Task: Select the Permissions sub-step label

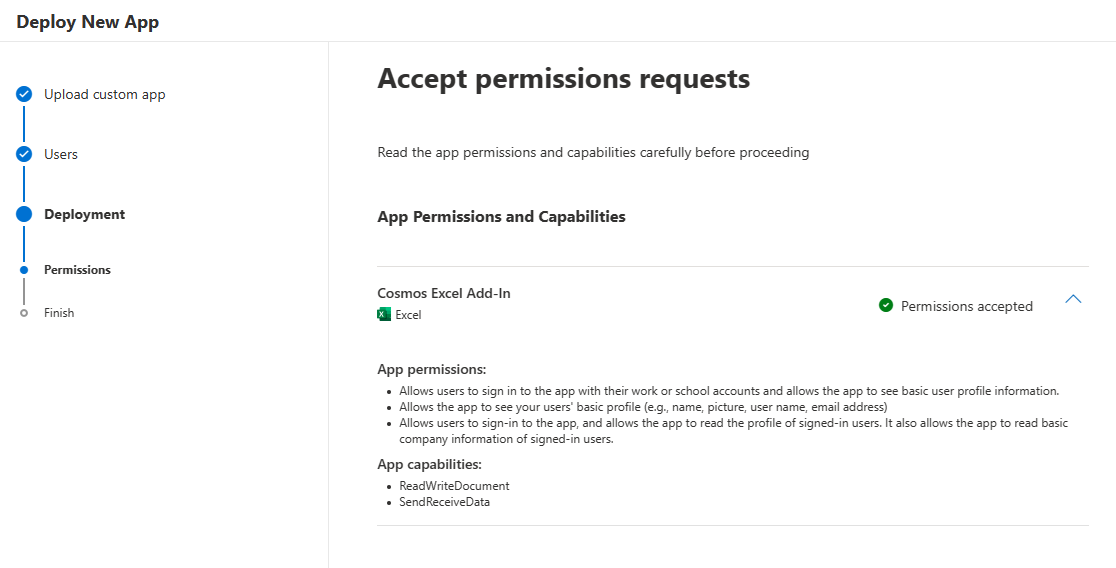Action: (x=78, y=270)
